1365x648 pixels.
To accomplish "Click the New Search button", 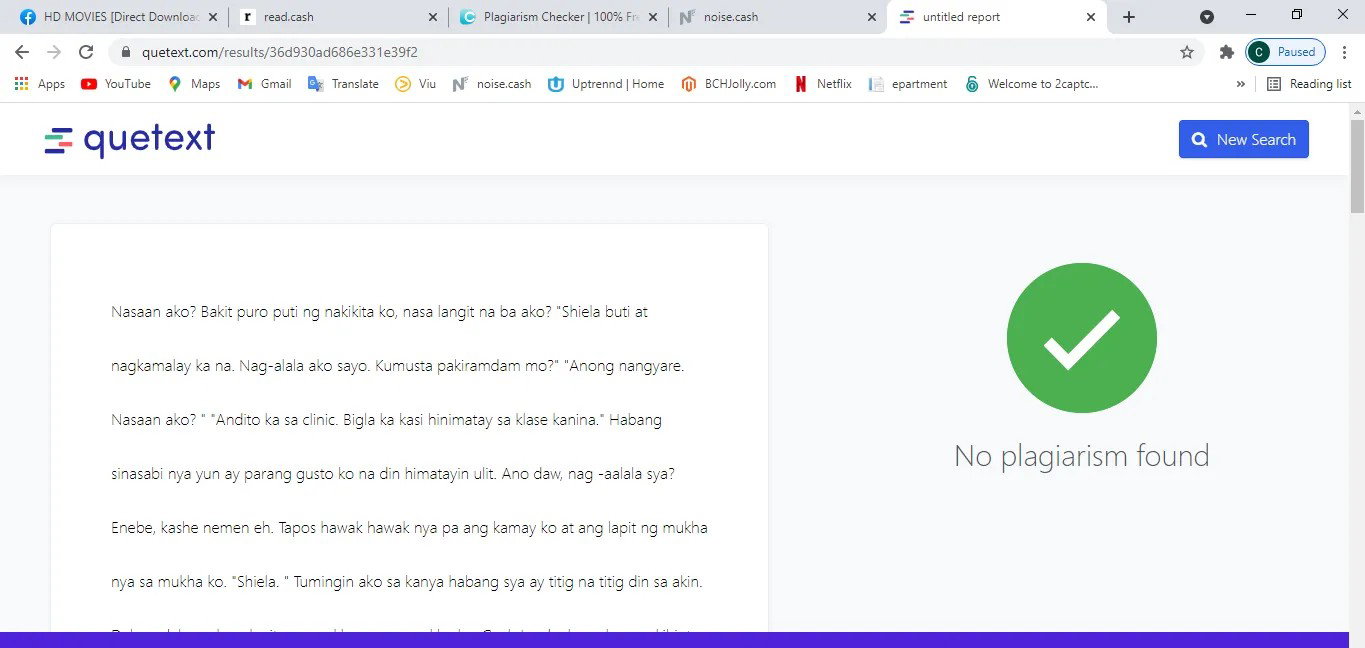I will pyautogui.click(x=1244, y=140).
